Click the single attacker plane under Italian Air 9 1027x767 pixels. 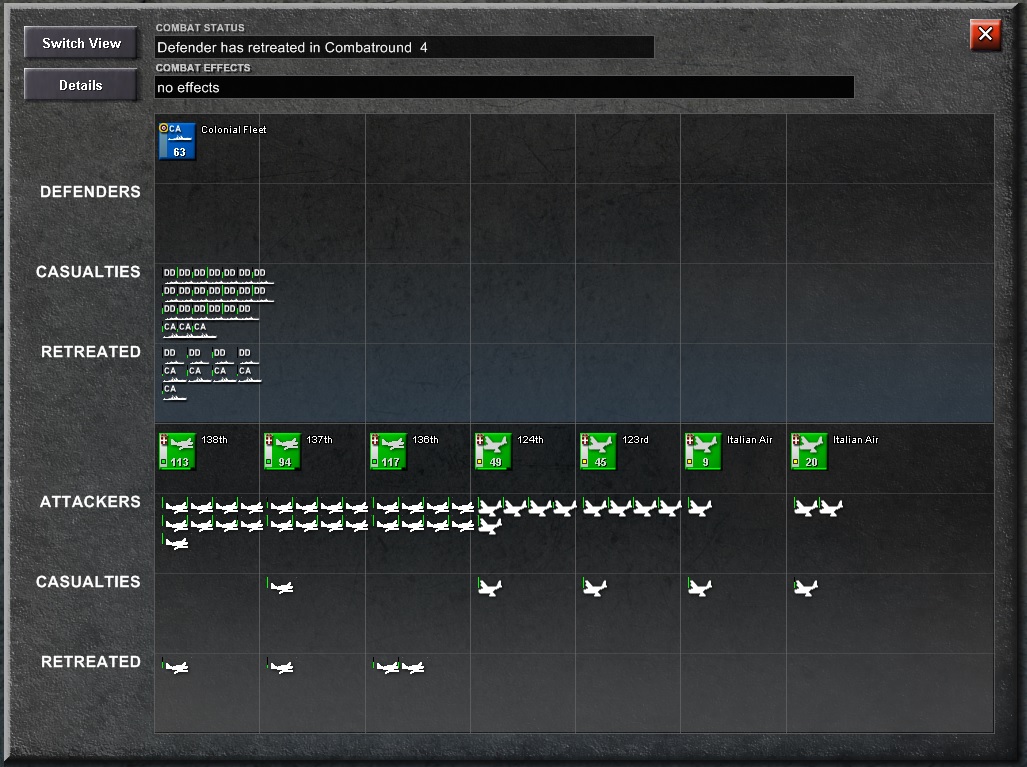click(700, 507)
